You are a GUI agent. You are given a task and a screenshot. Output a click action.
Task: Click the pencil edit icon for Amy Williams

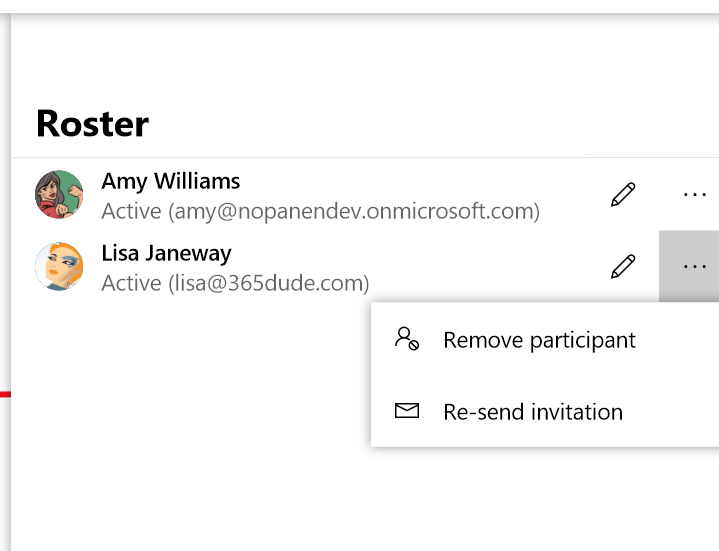click(x=622, y=195)
